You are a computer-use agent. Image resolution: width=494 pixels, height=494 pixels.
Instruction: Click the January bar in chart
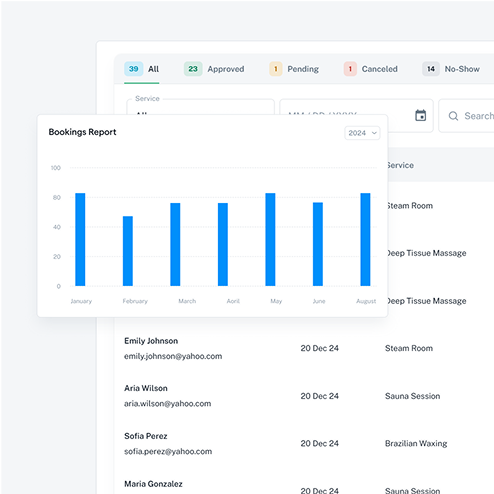80,239
